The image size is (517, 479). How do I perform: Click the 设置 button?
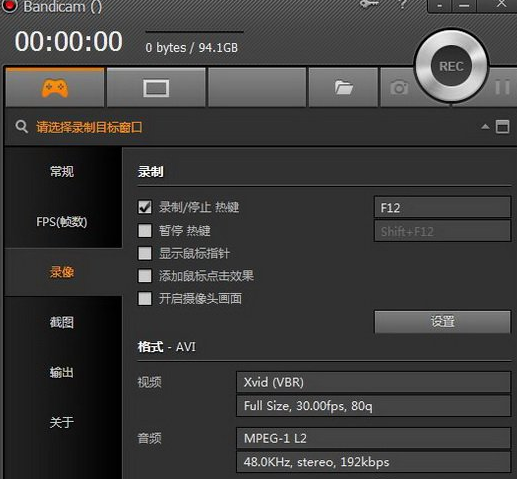(x=442, y=322)
